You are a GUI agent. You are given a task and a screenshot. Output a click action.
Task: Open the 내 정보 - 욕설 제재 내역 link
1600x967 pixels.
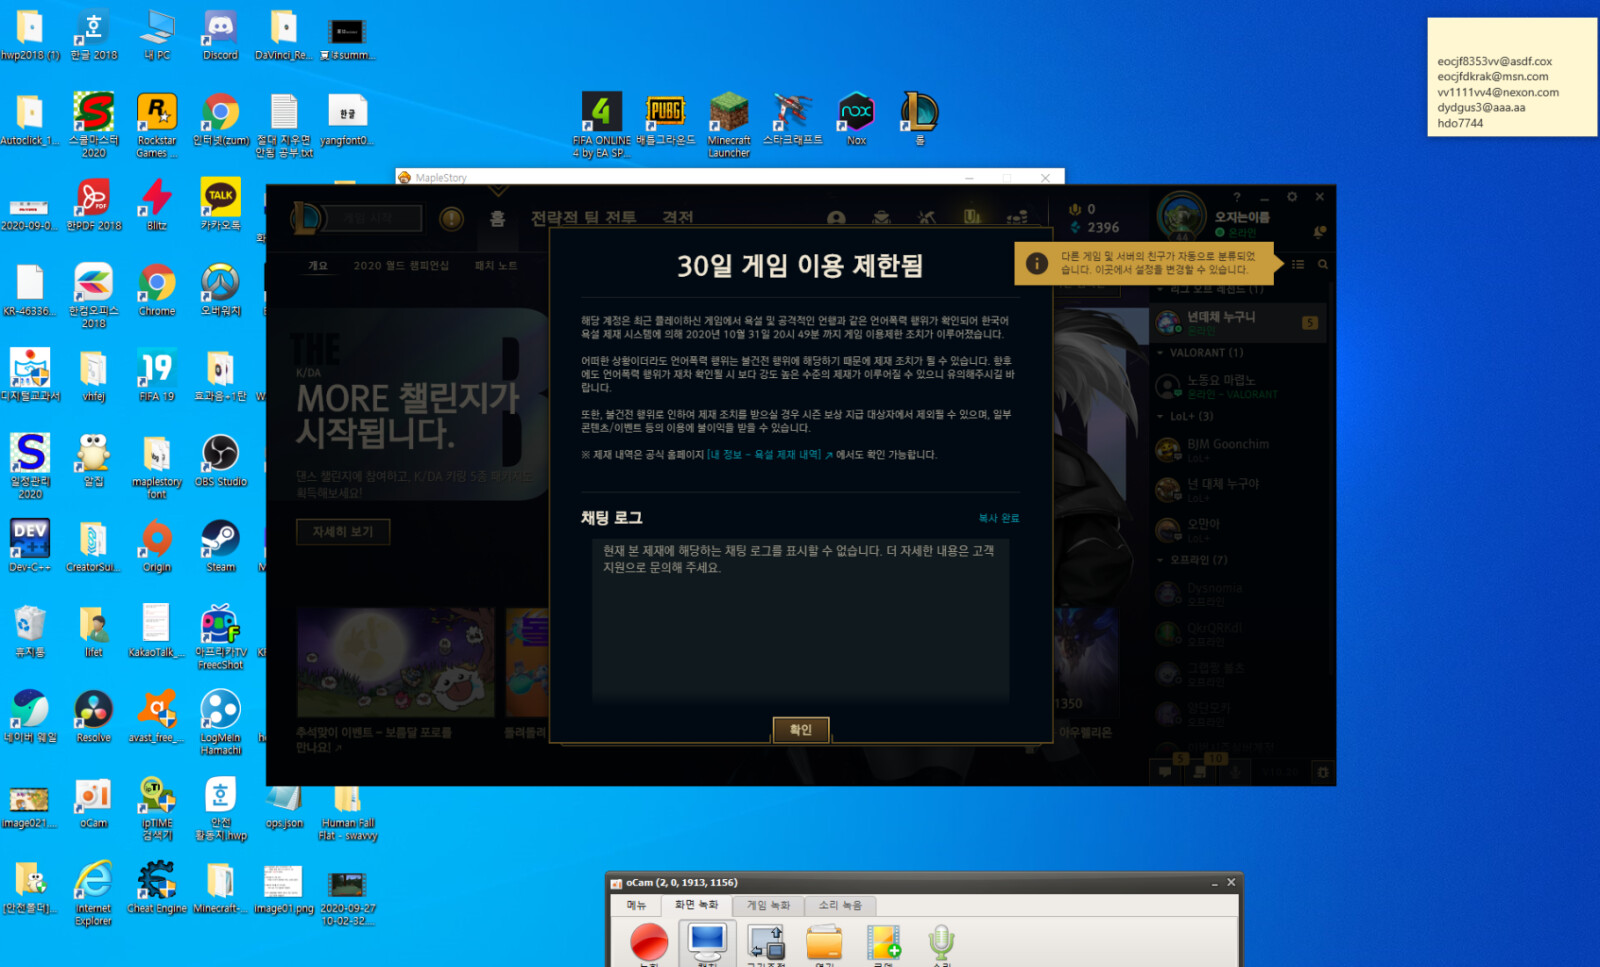coord(769,455)
